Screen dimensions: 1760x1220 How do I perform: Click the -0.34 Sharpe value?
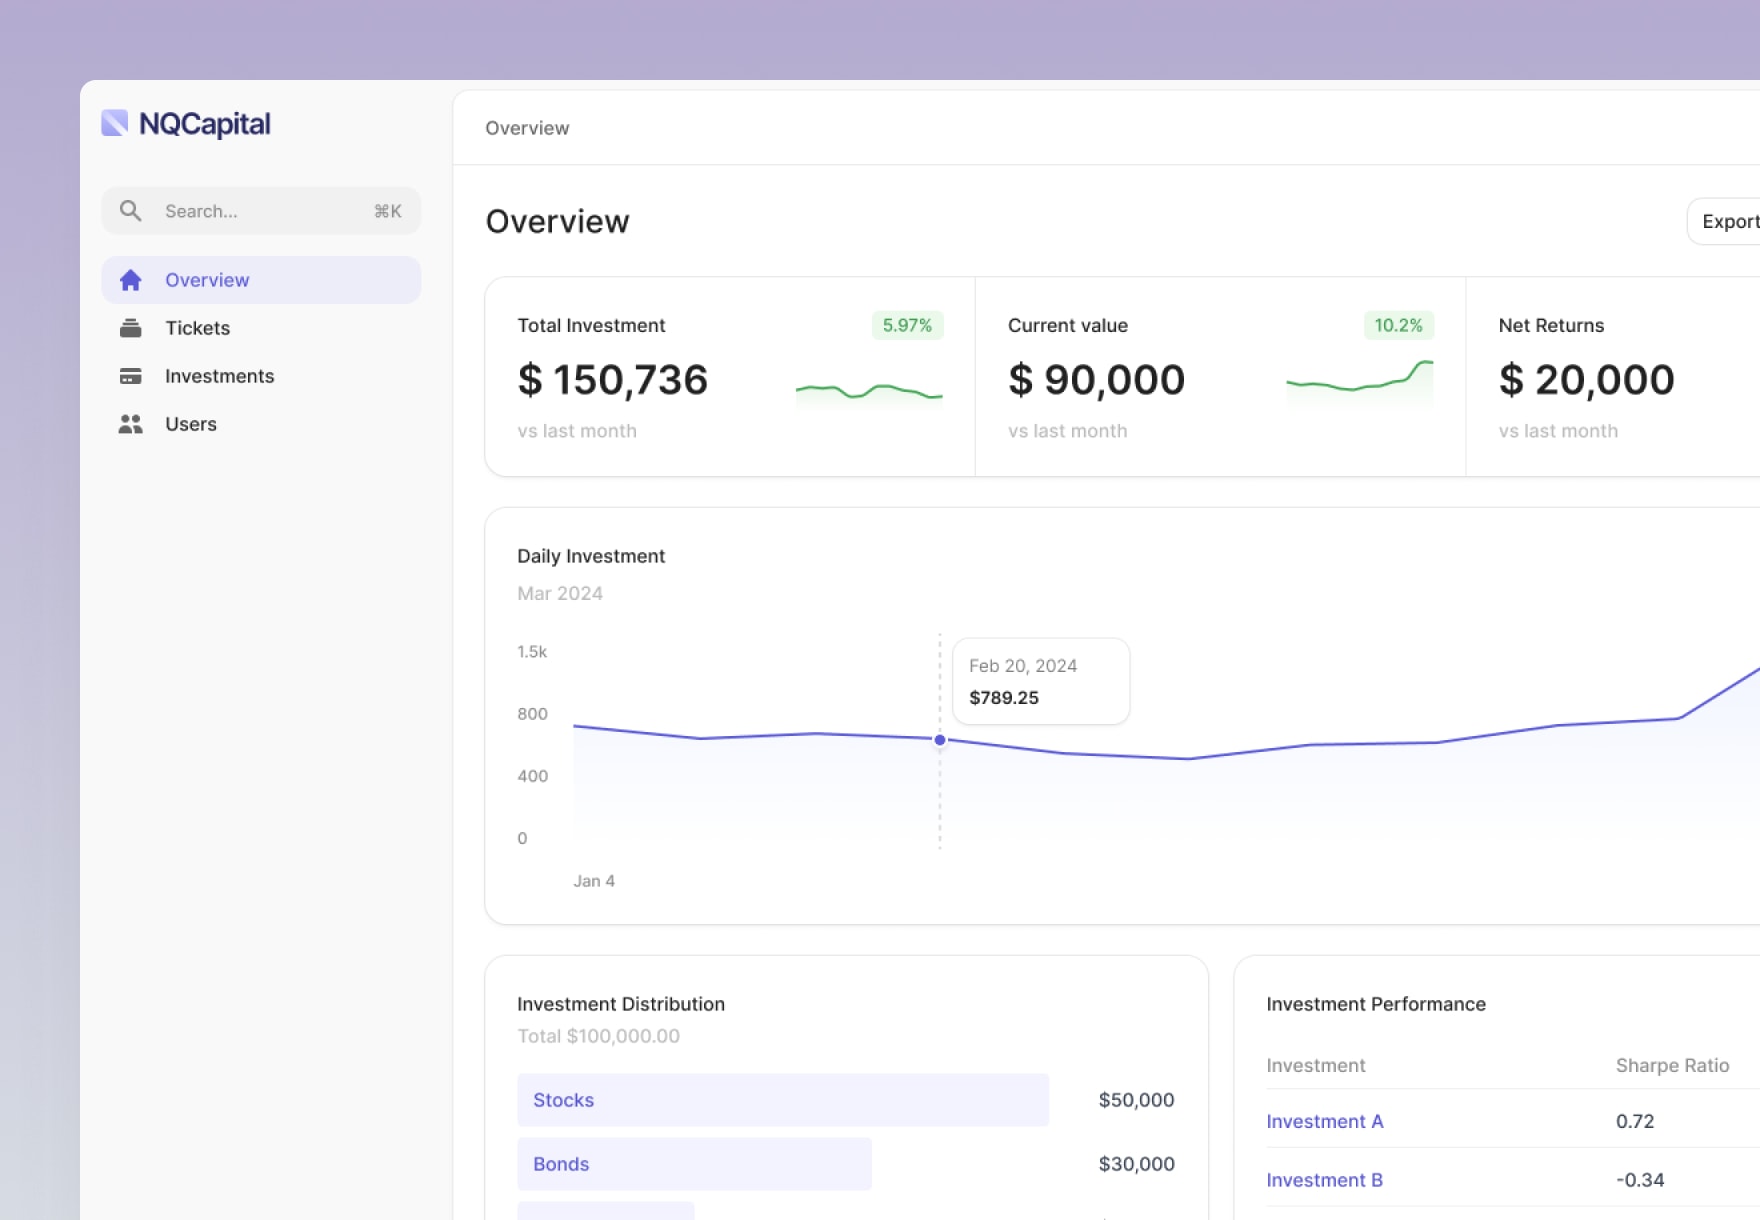pos(1640,1180)
